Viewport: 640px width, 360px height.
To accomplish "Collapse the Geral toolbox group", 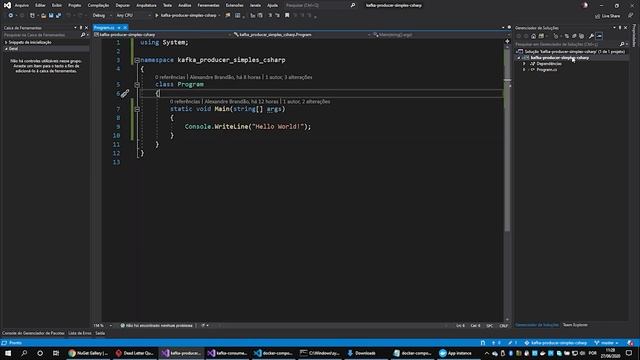I will [6, 49].
